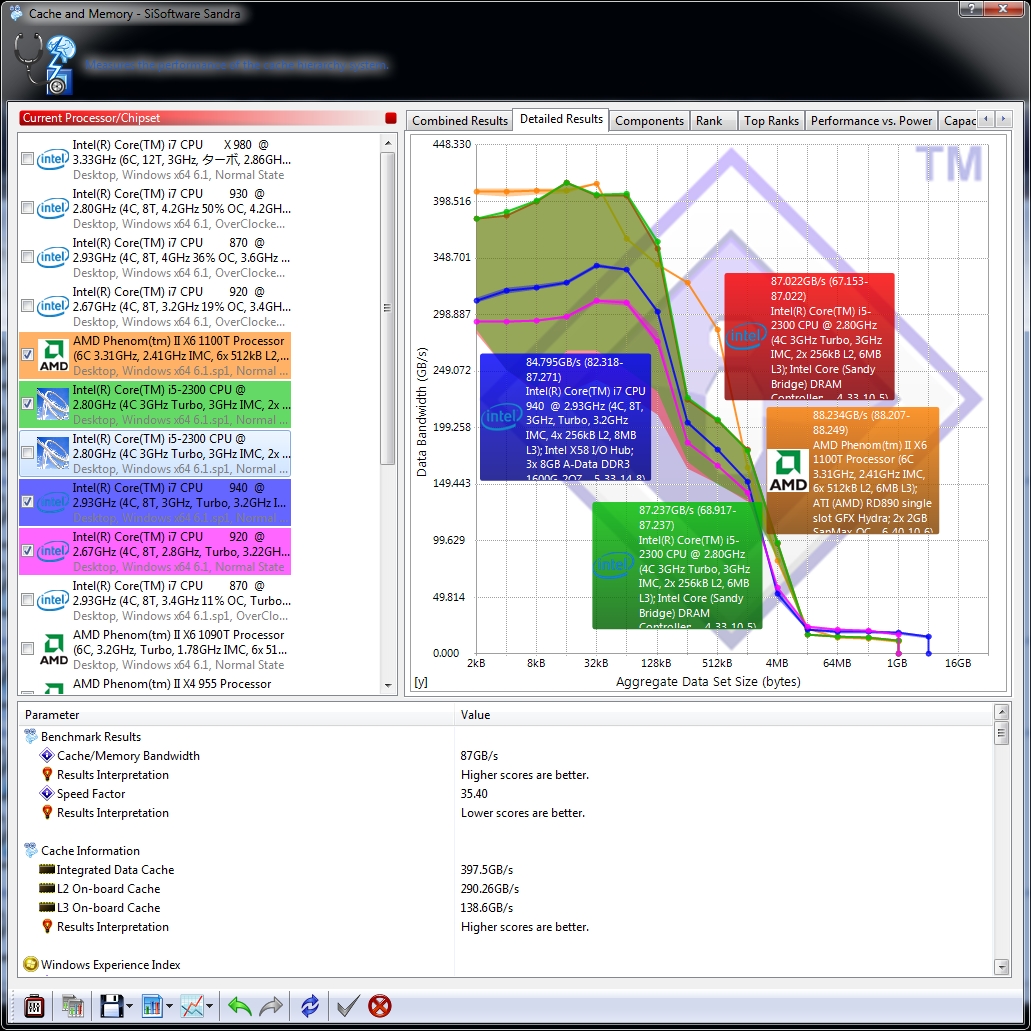Tick the Core i7 X 980 checkbox
The width and height of the screenshot is (1031, 1031).
point(28,159)
